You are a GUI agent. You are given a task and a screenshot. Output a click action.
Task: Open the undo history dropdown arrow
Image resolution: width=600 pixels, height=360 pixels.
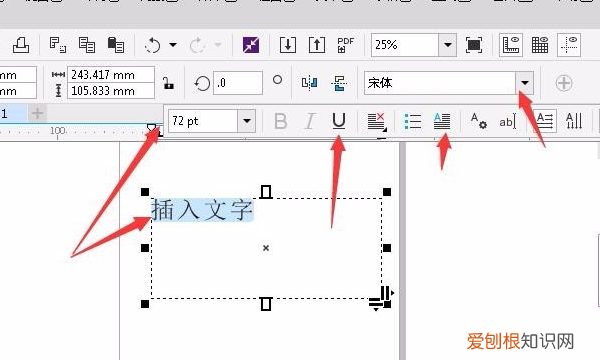coord(173,45)
